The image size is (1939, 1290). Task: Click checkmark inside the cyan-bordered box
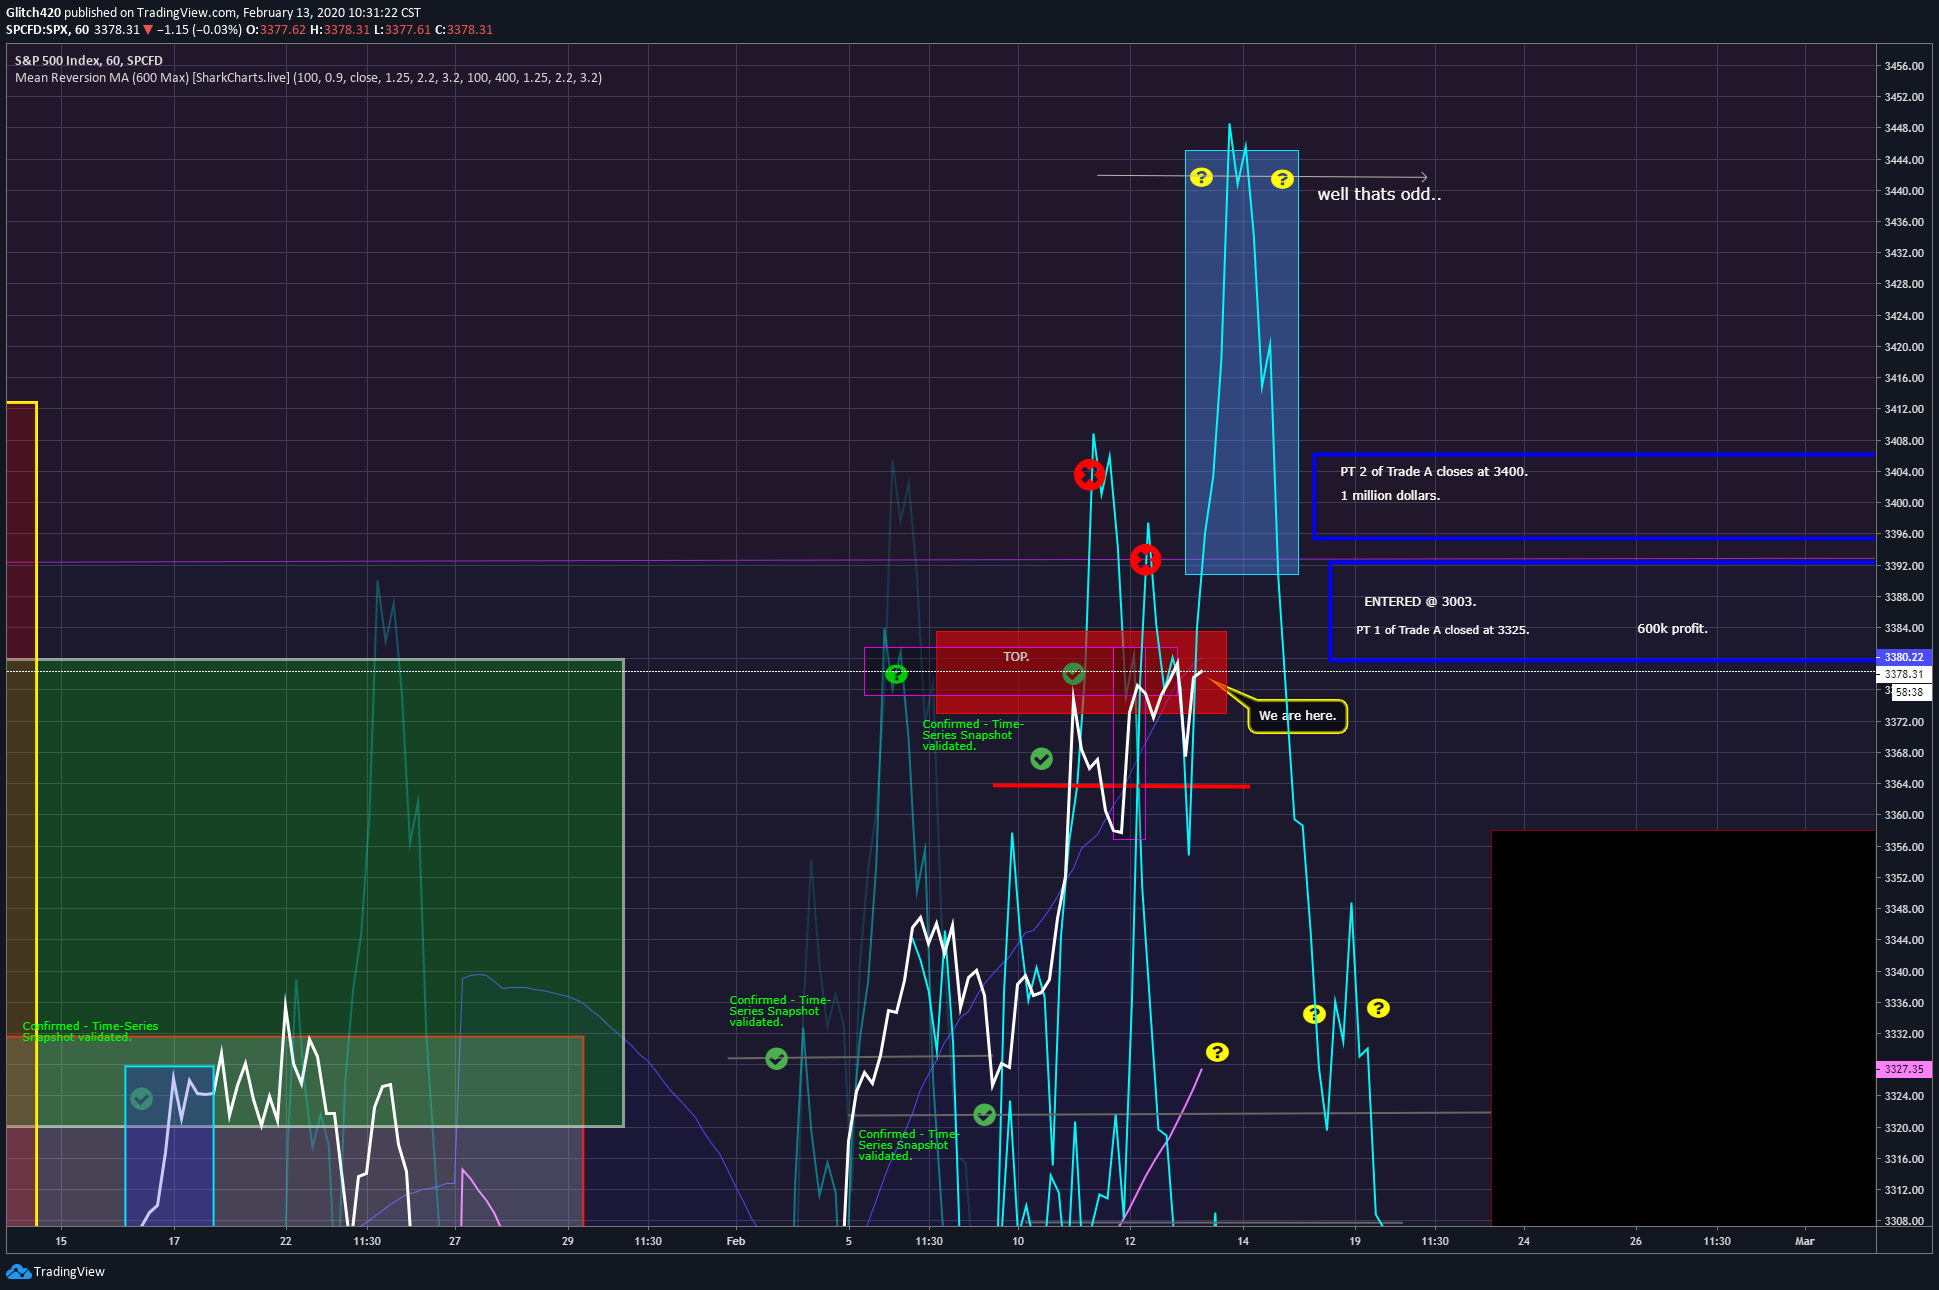click(x=142, y=1099)
